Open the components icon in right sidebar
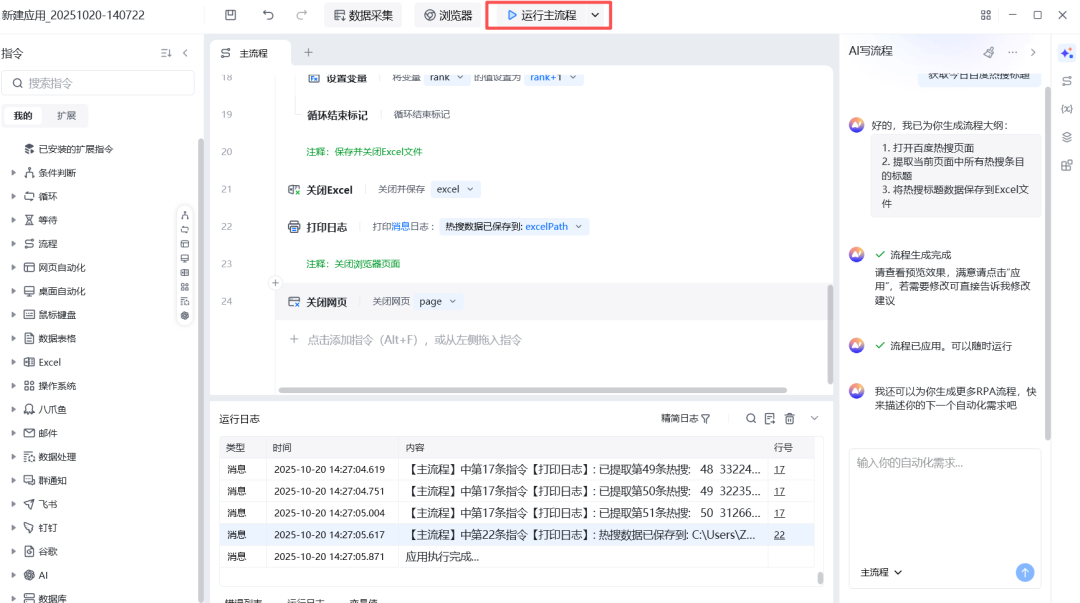The image size is (1080, 603). click(x=1067, y=165)
